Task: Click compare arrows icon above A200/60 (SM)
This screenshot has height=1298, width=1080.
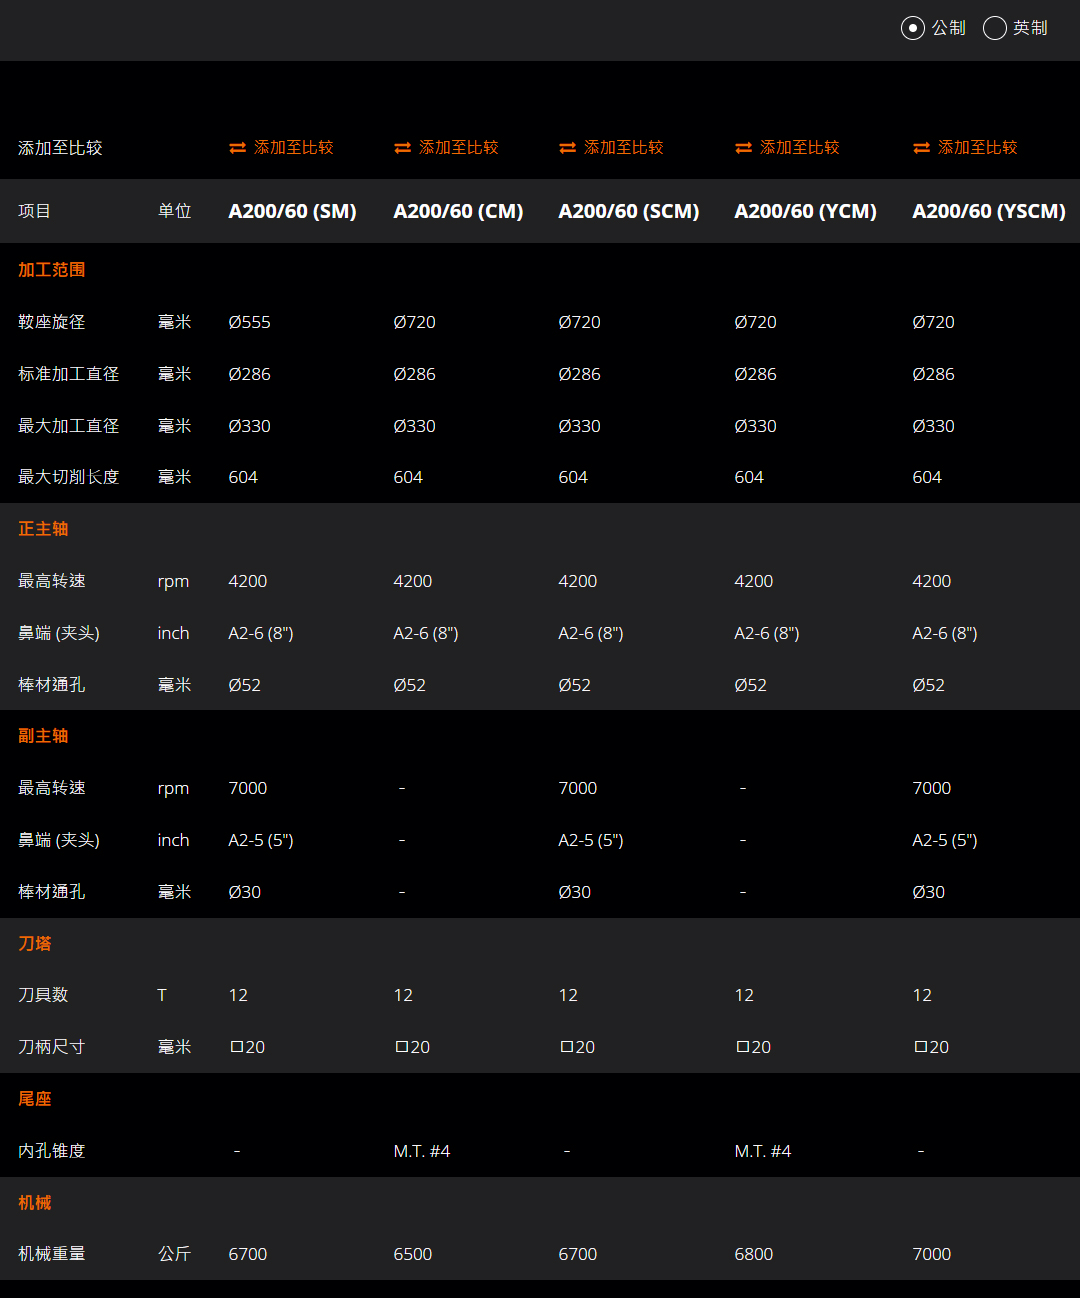Action: [x=237, y=148]
